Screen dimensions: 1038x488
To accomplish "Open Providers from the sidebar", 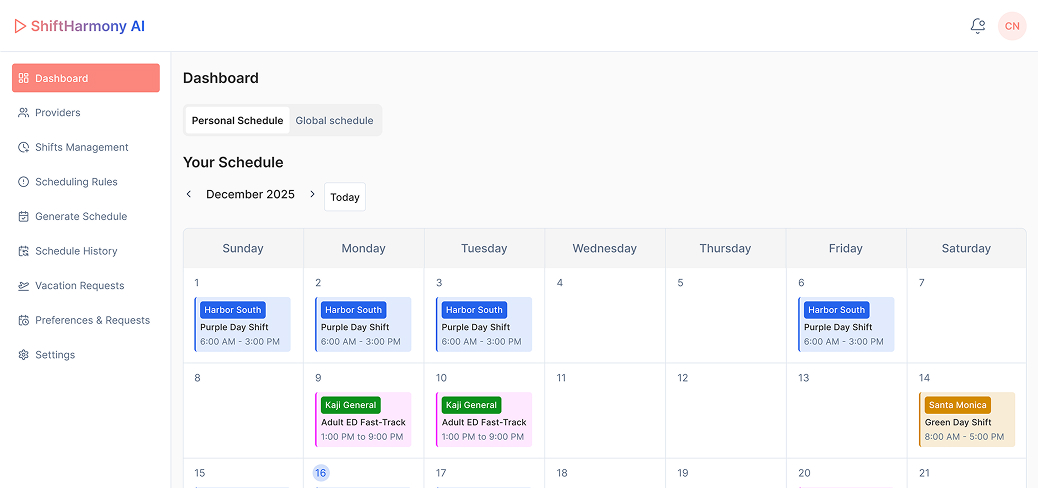I will (x=57, y=113).
